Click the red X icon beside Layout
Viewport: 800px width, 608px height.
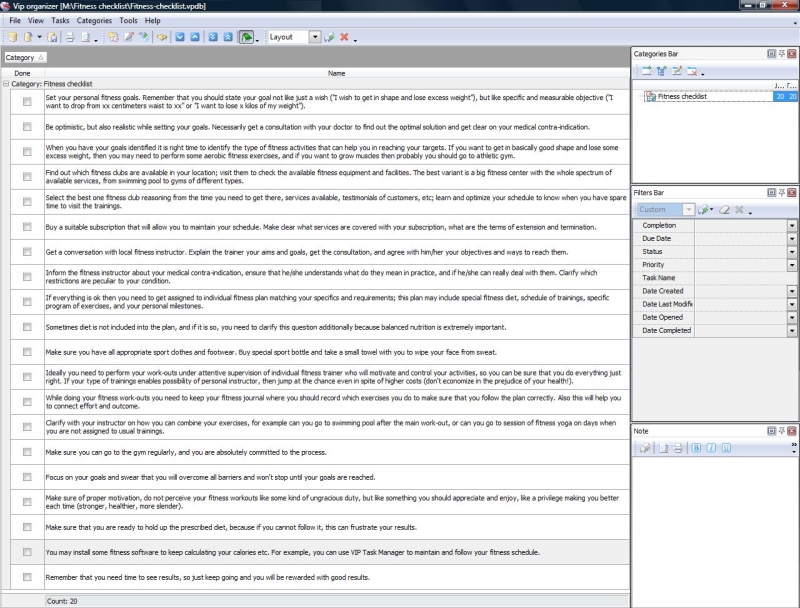[x=344, y=37]
